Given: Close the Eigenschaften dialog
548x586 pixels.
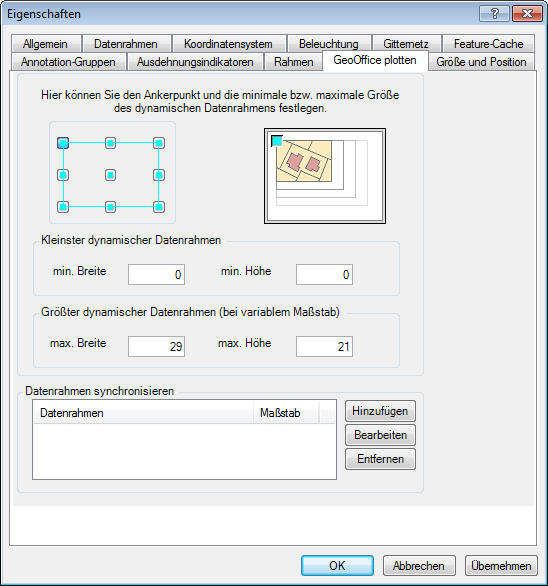Looking at the screenshot, I should click(527, 14).
